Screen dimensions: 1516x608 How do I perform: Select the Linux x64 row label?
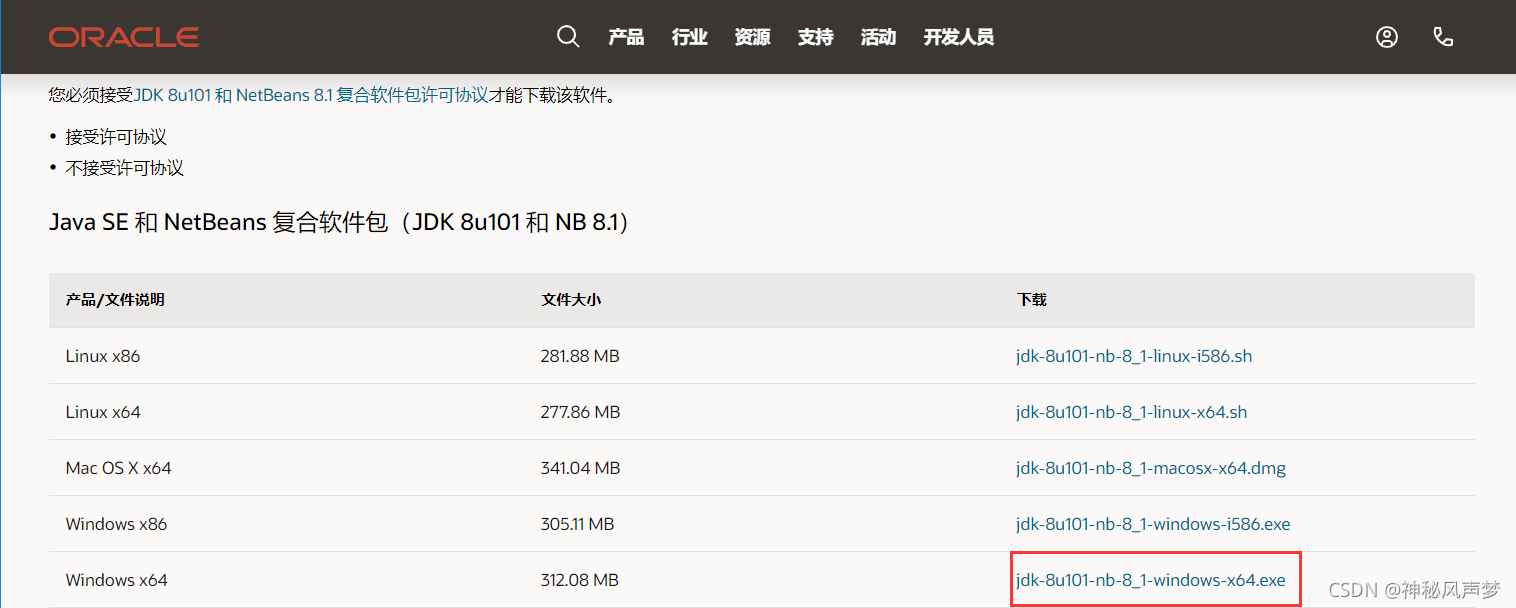click(x=103, y=412)
